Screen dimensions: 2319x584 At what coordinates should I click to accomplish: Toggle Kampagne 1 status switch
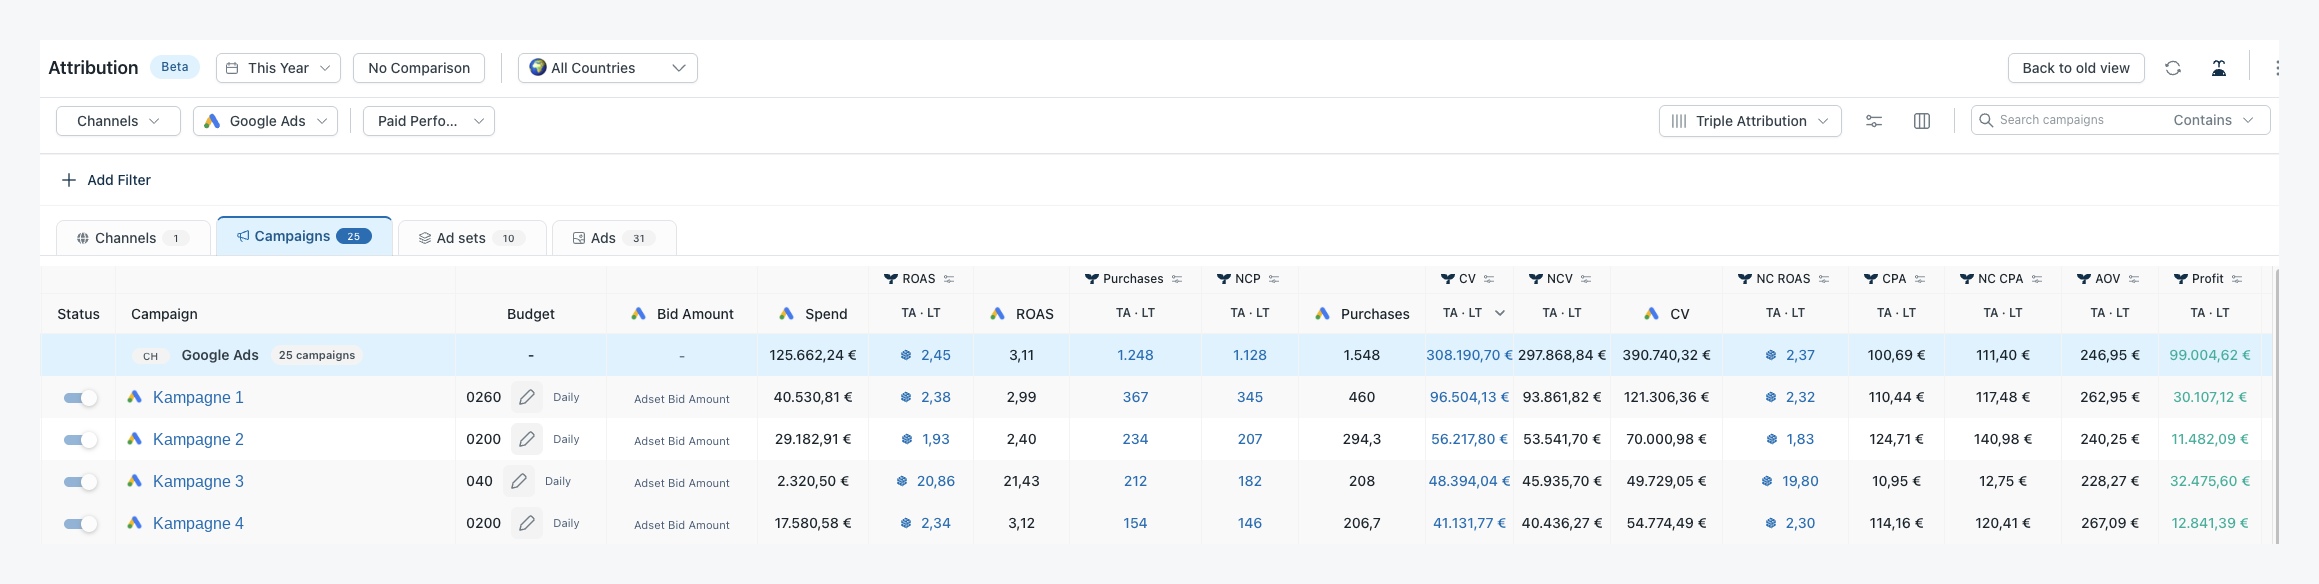coord(81,398)
